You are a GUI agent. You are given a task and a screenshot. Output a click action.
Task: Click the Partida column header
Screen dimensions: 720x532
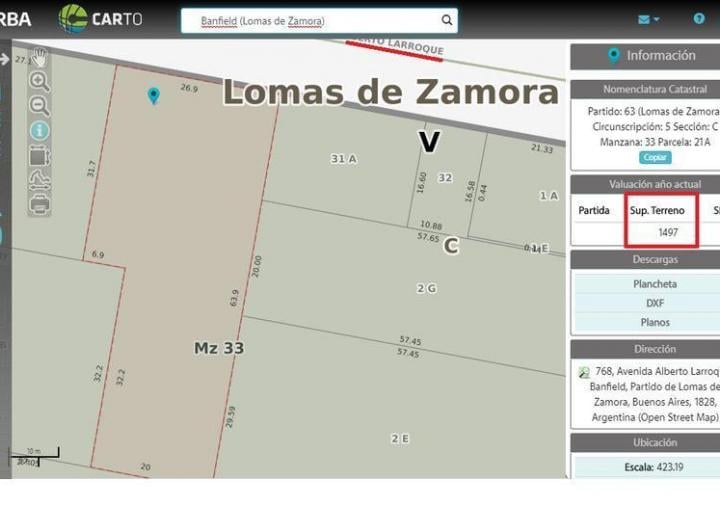(x=594, y=210)
